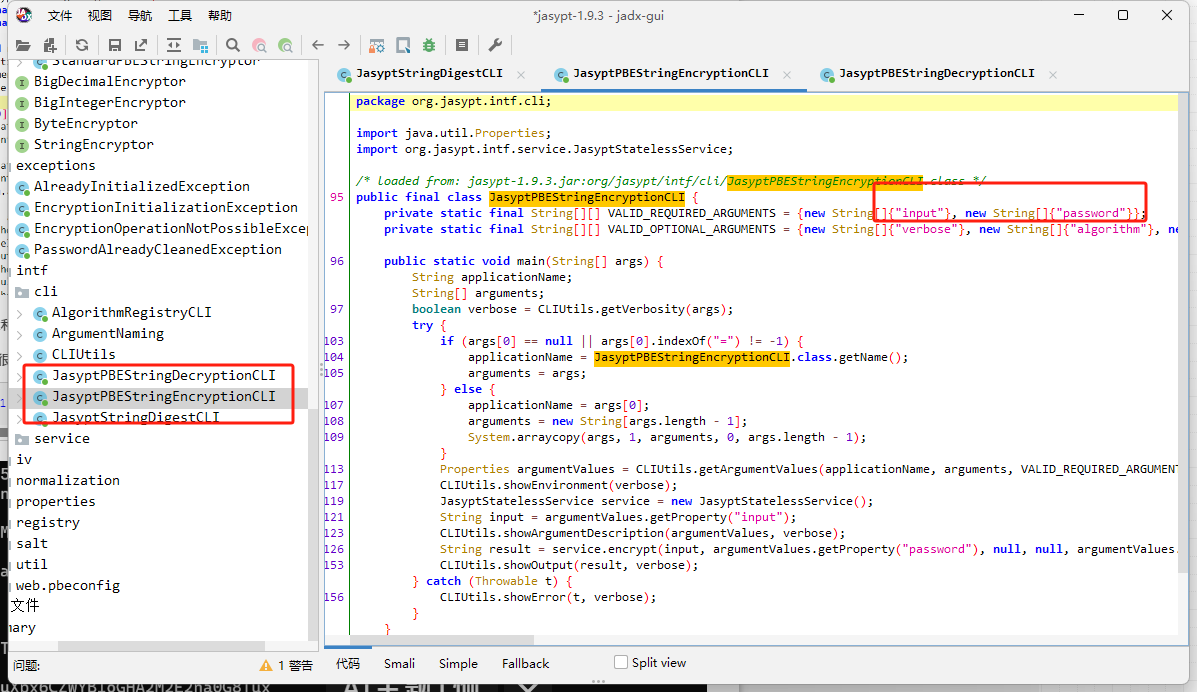
Task: Switch to JasyptPBEStringDecryptionCLI tab
Action: (x=936, y=74)
